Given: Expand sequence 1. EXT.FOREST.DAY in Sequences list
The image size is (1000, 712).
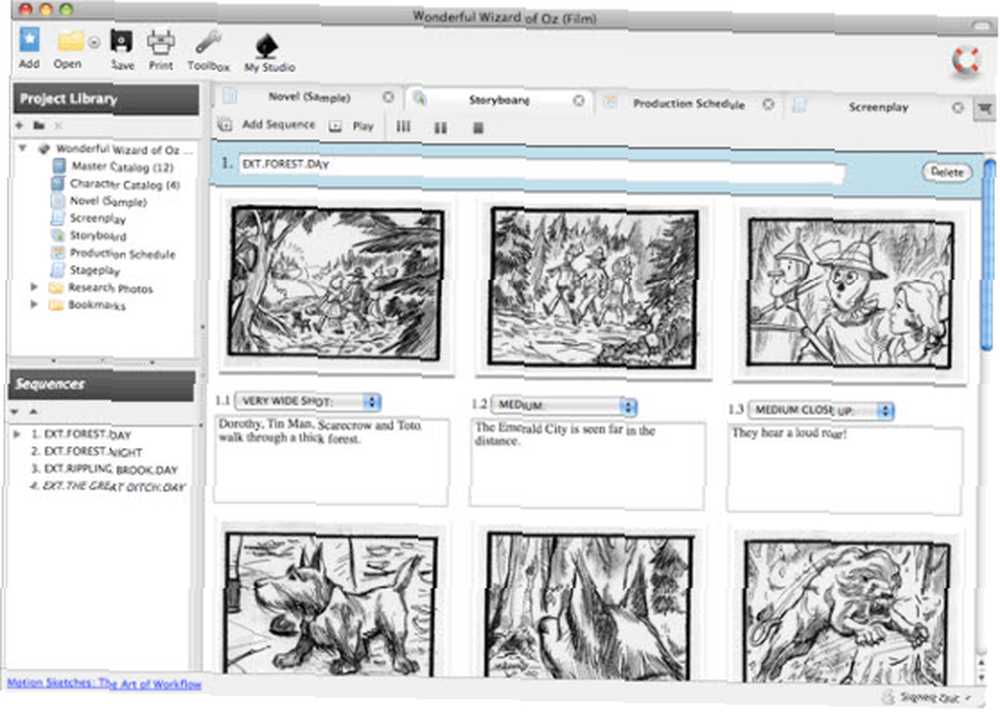Looking at the screenshot, I should point(17,434).
